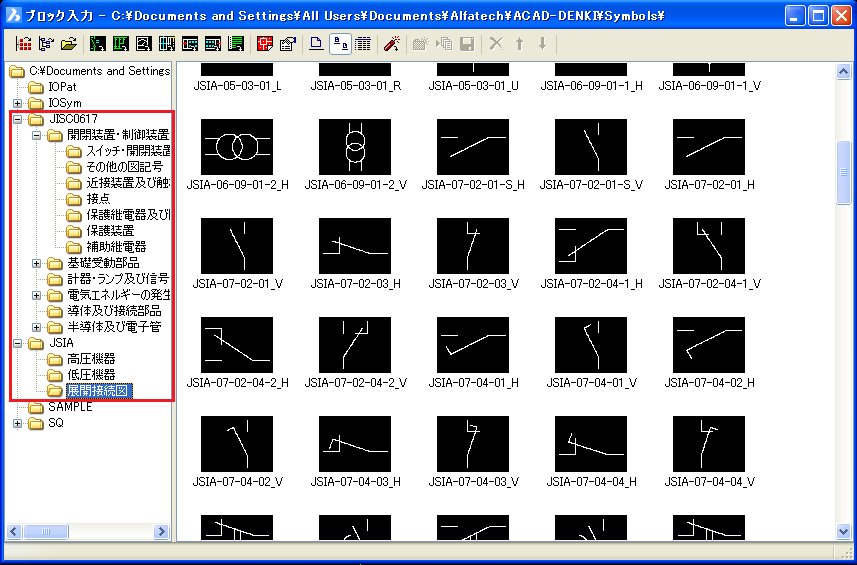The image size is (857, 565).
Task: Select the JSIA-06-09-01-2_V symbol thumbnail
Action: point(355,147)
